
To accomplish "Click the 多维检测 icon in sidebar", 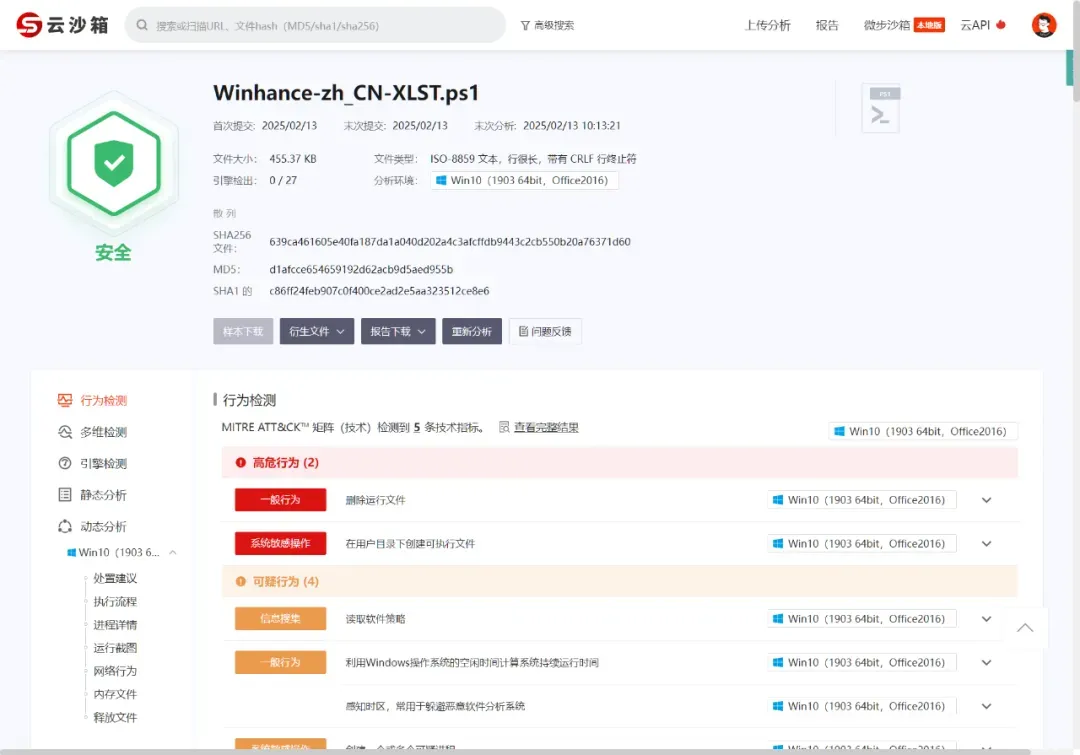I will point(65,432).
